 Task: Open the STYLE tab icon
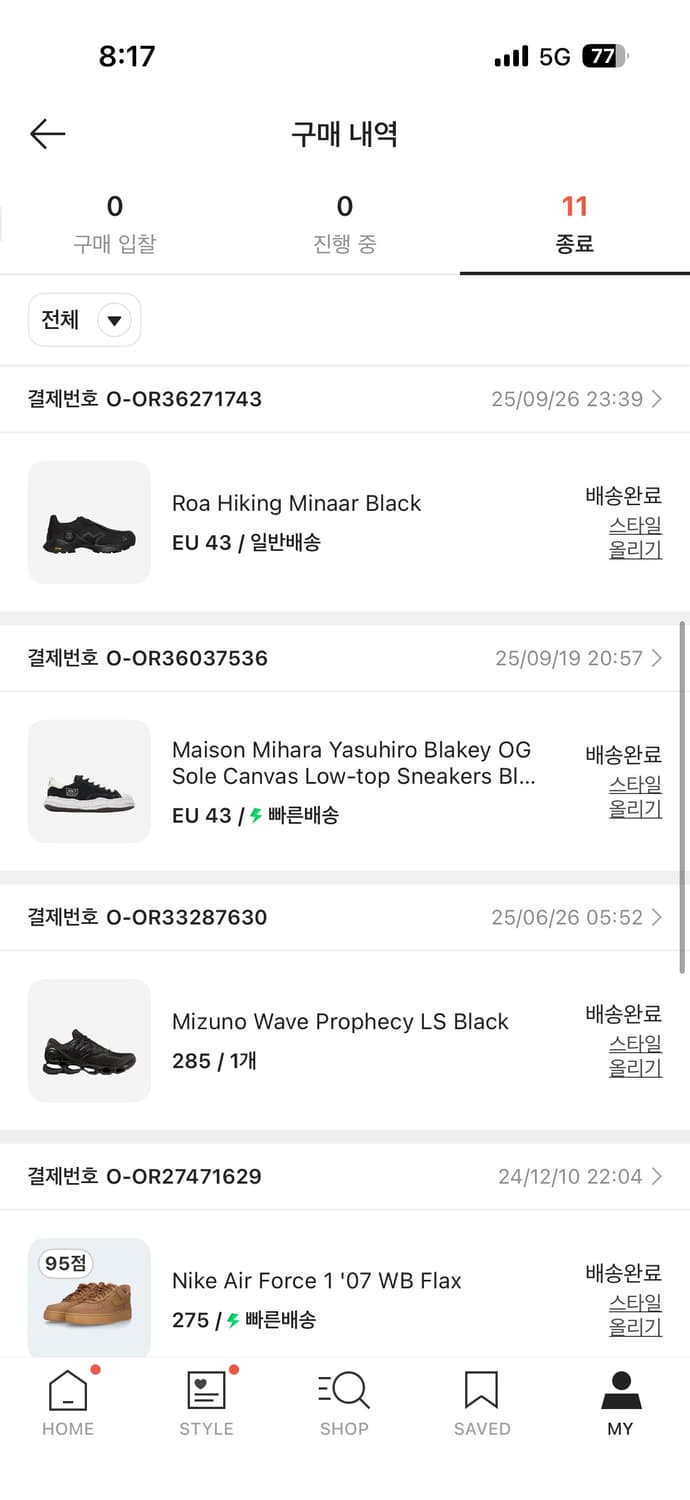[x=206, y=1391]
